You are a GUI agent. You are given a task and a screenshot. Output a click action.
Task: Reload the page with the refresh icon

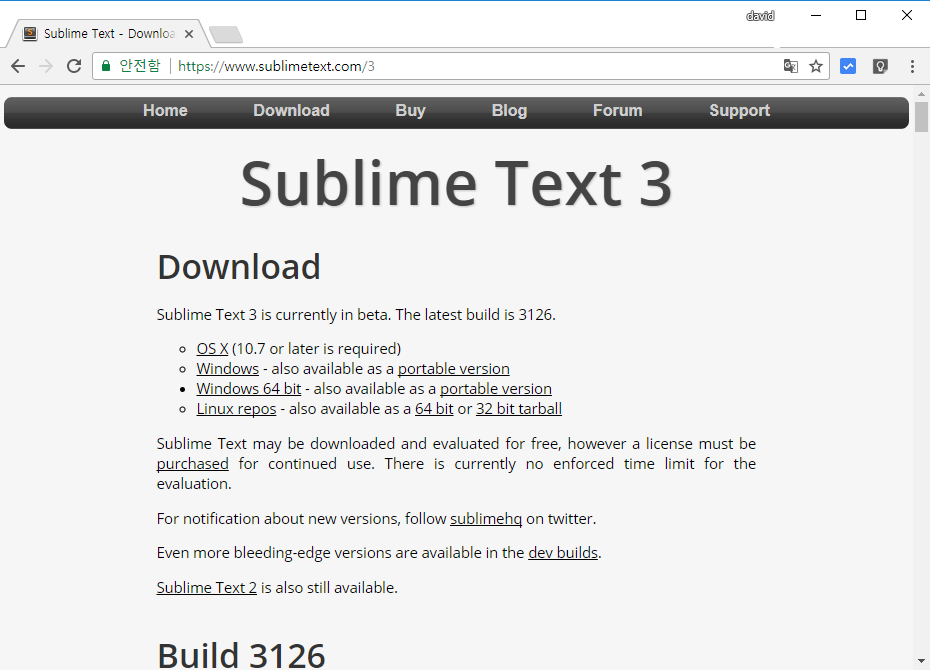[x=74, y=66]
